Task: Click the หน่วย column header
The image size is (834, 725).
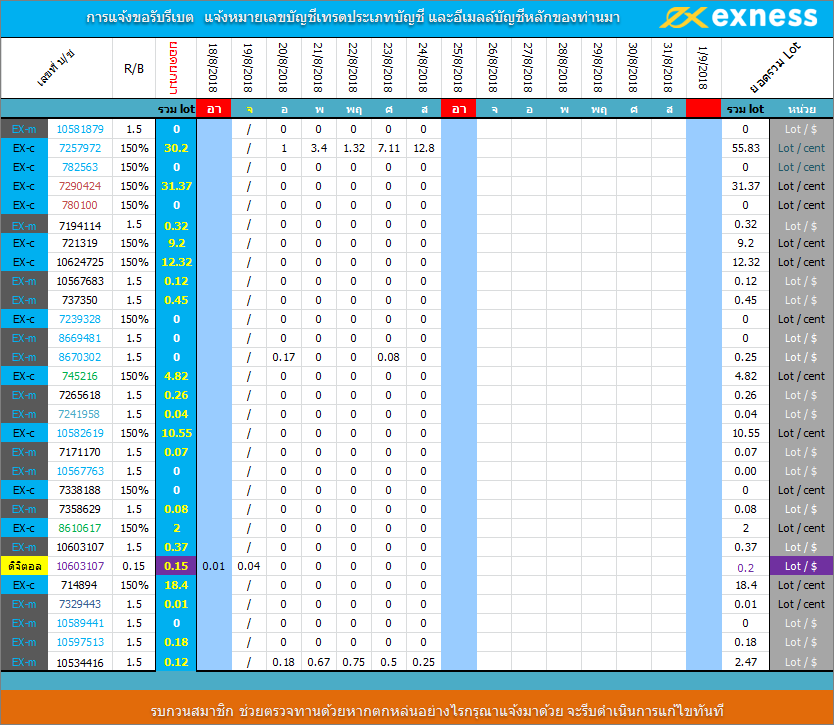Action: point(802,110)
